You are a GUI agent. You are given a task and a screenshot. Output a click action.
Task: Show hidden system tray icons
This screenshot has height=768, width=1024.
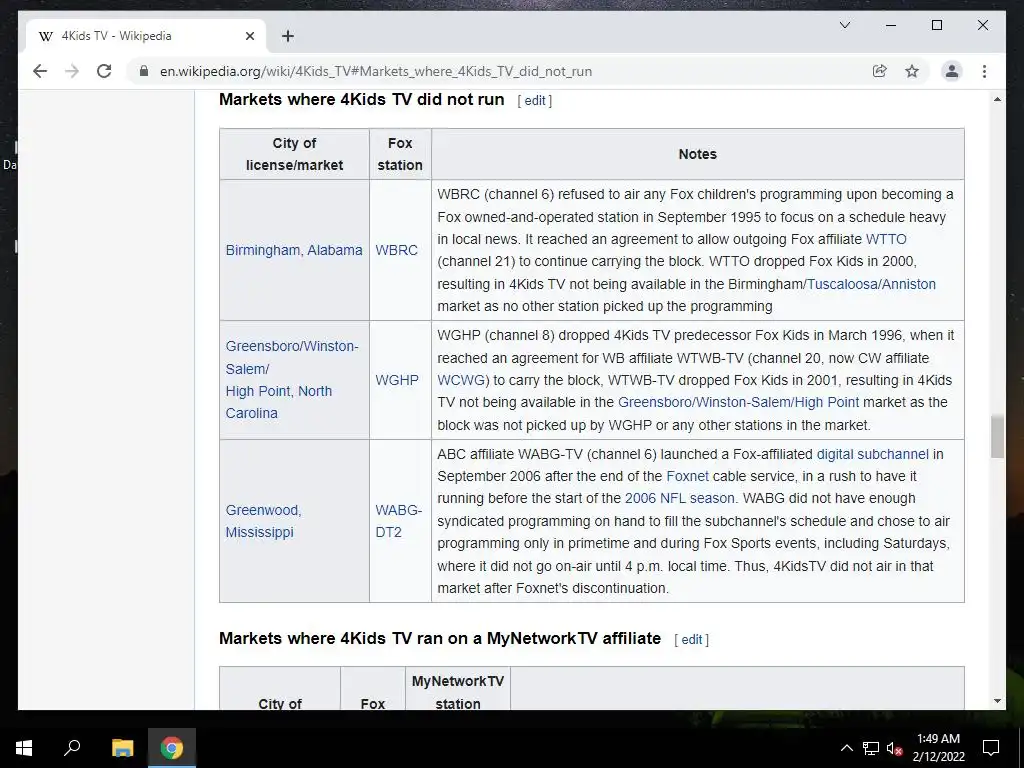point(846,748)
